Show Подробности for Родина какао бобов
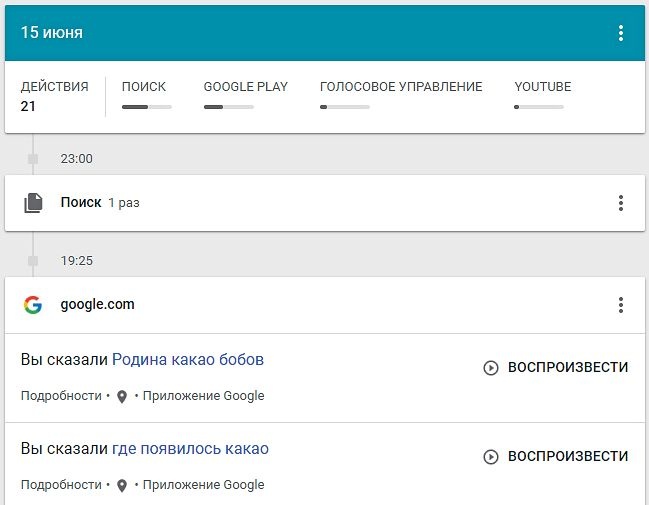This screenshot has height=505, width=649. [x=61, y=396]
